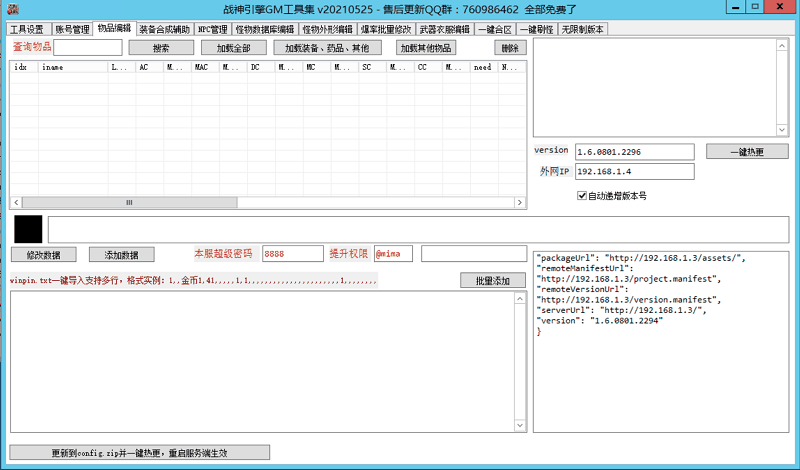The width and height of the screenshot is (800, 470).
Task: Click top log box scroll-down arrow
Action: coord(782,130)
